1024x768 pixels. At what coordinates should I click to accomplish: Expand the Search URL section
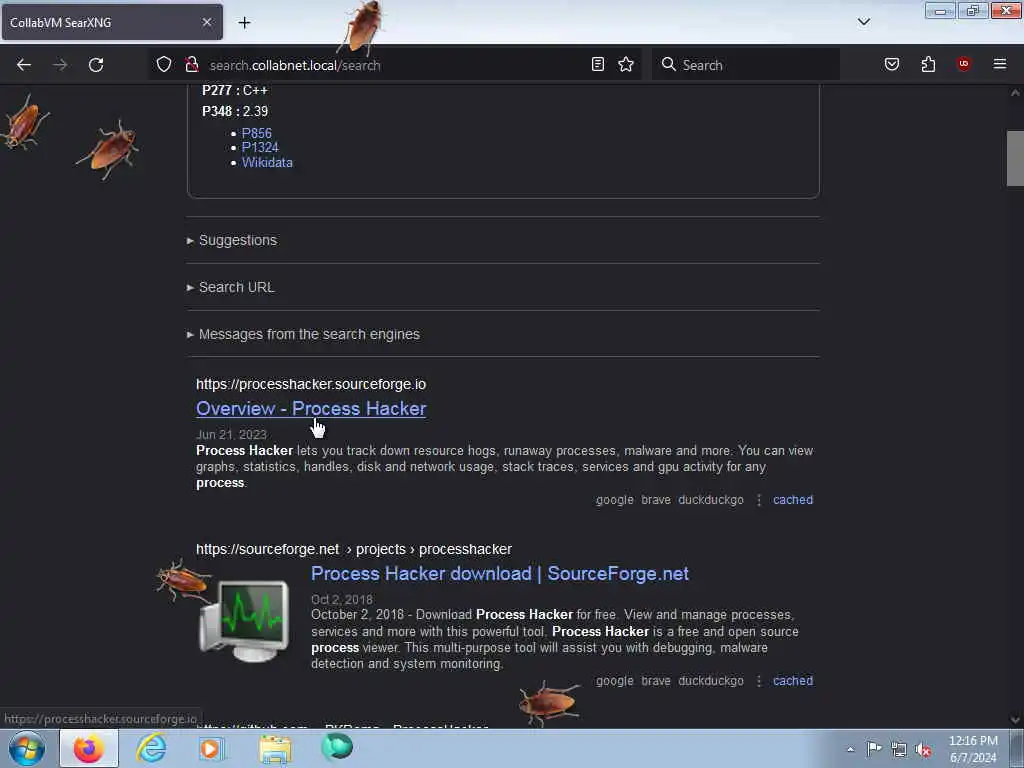point(236,287)
